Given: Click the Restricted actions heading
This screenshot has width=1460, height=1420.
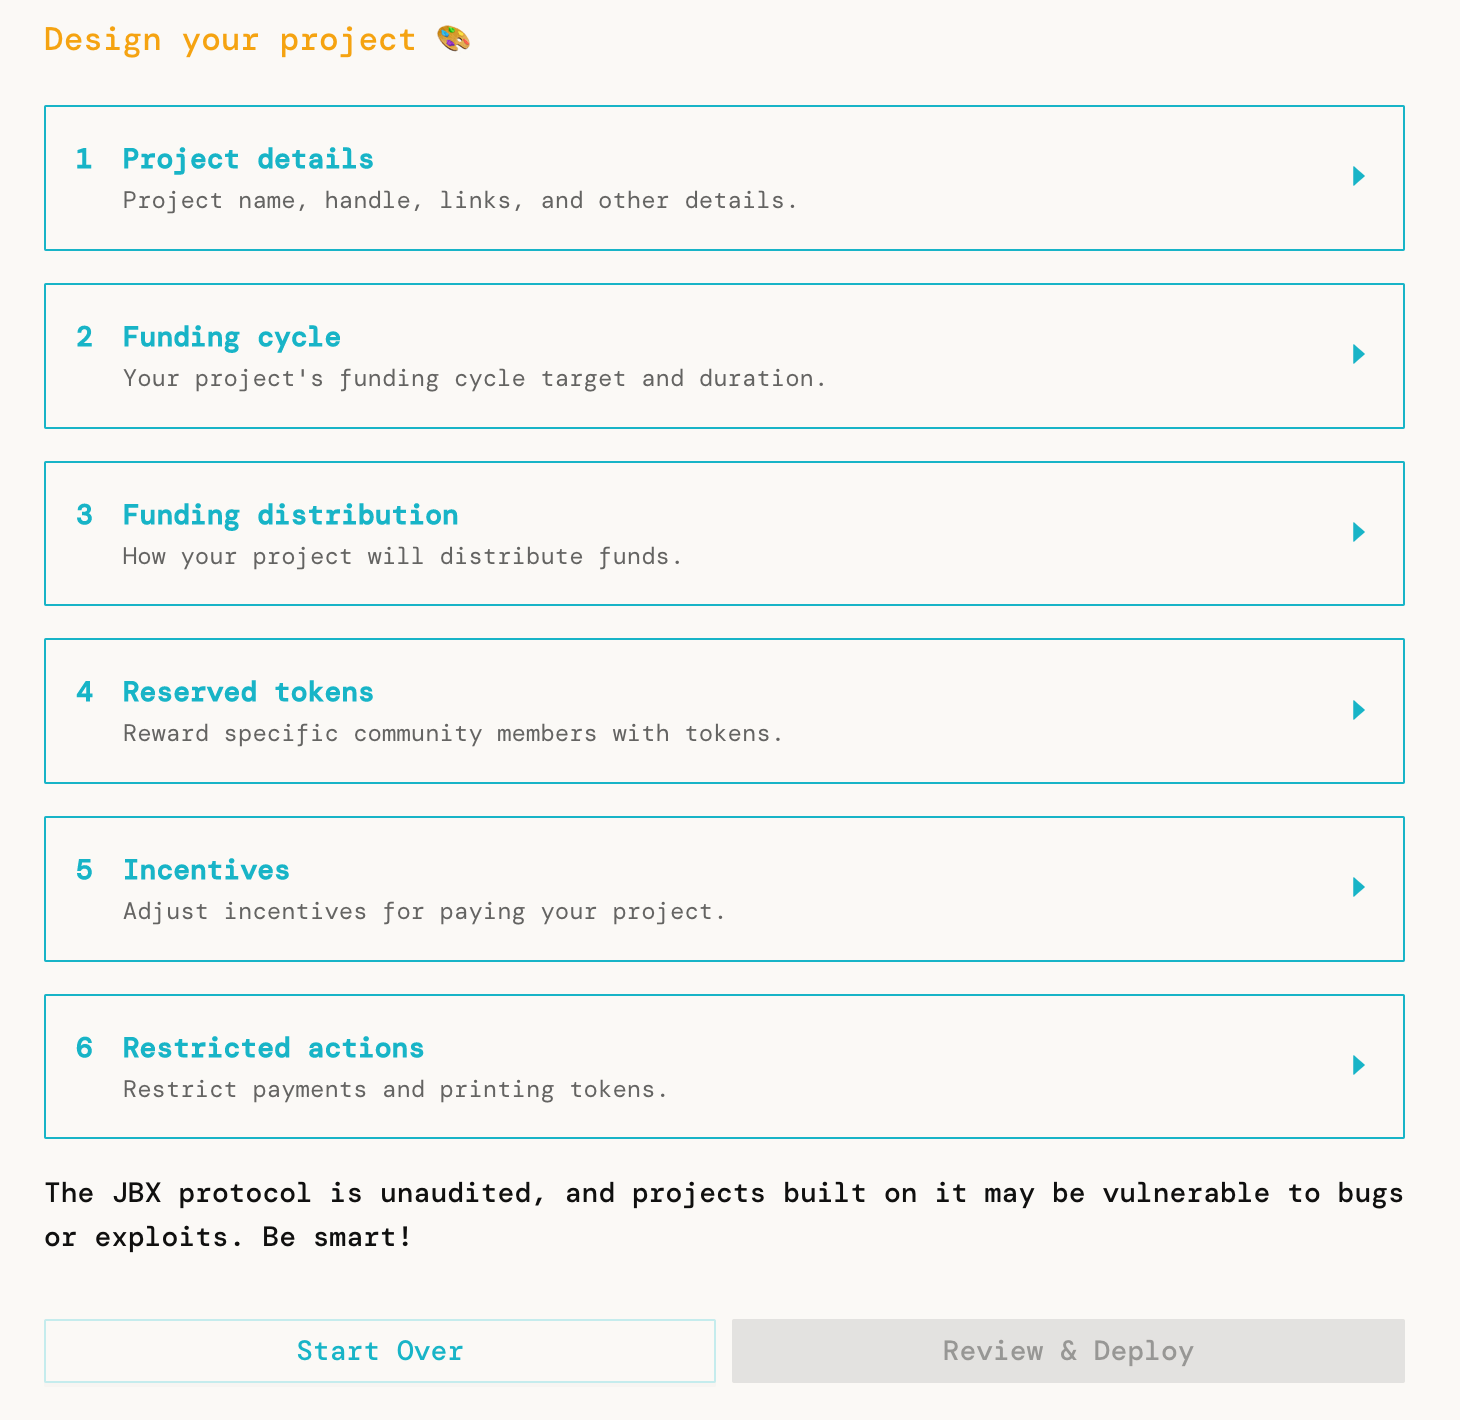Looking at the screenshot, I should click(273, 1048).
